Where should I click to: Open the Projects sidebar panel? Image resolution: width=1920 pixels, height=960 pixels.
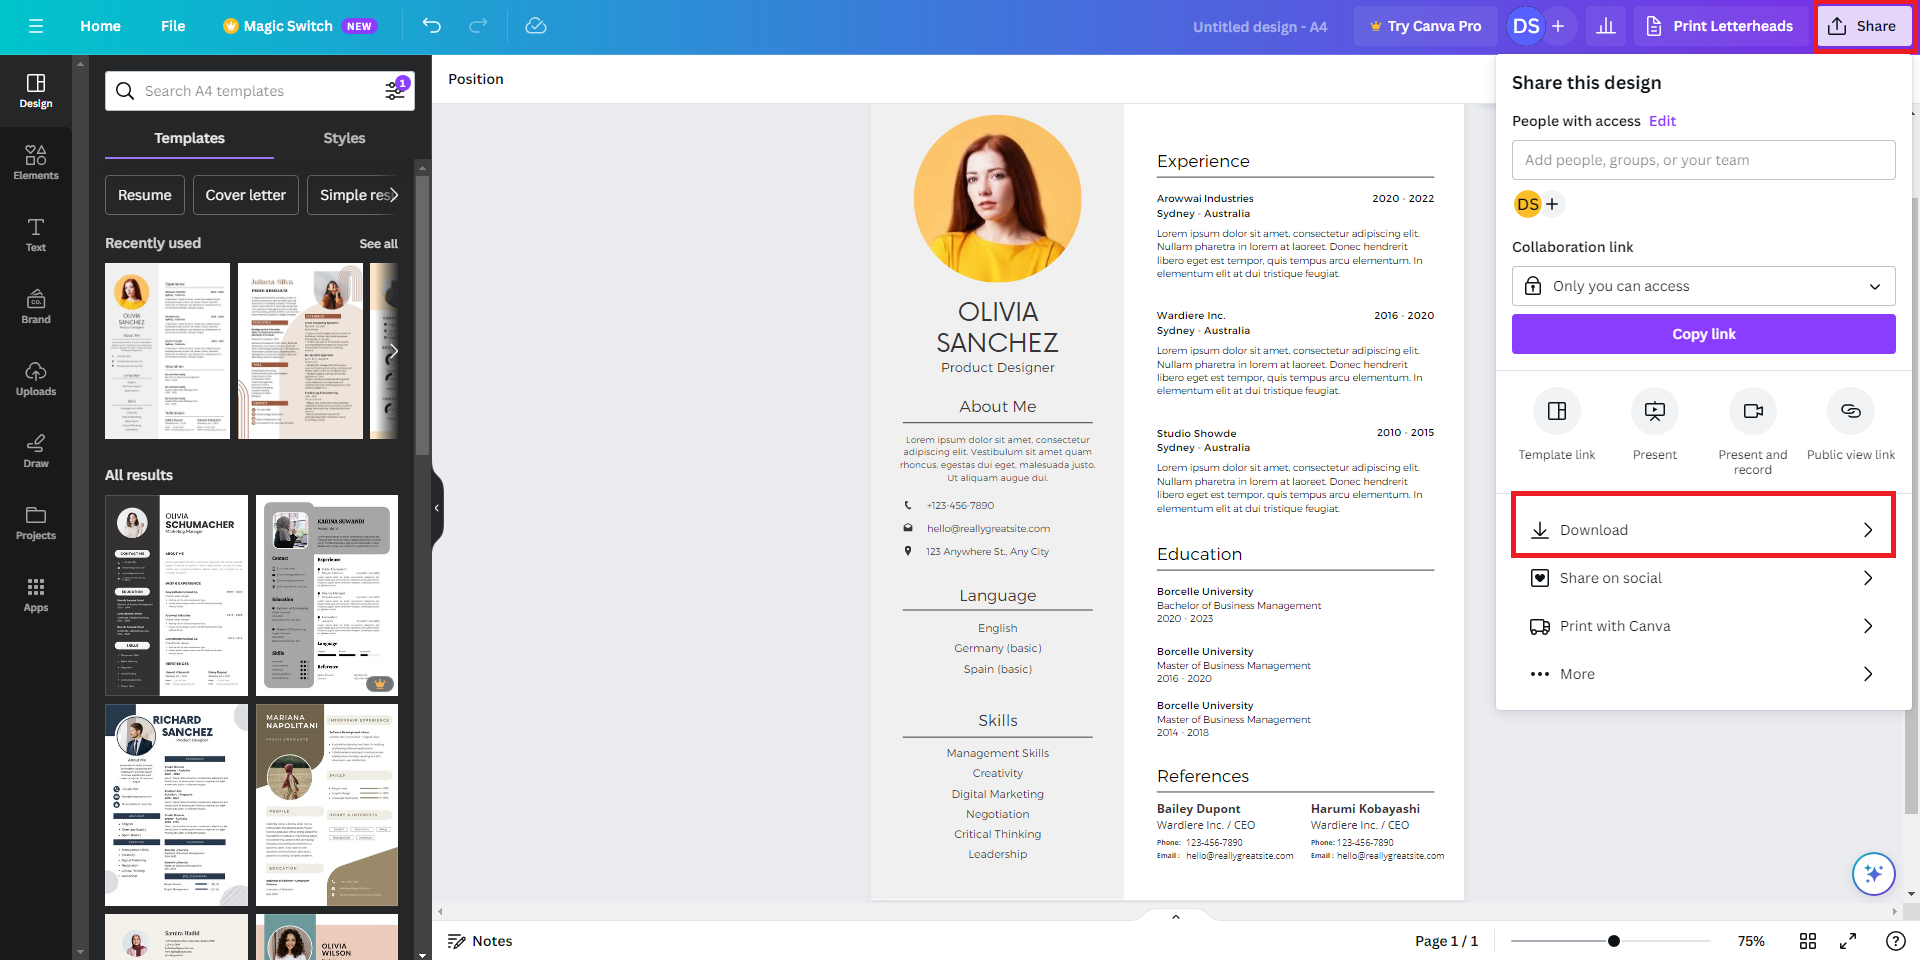tap(36, 523)
